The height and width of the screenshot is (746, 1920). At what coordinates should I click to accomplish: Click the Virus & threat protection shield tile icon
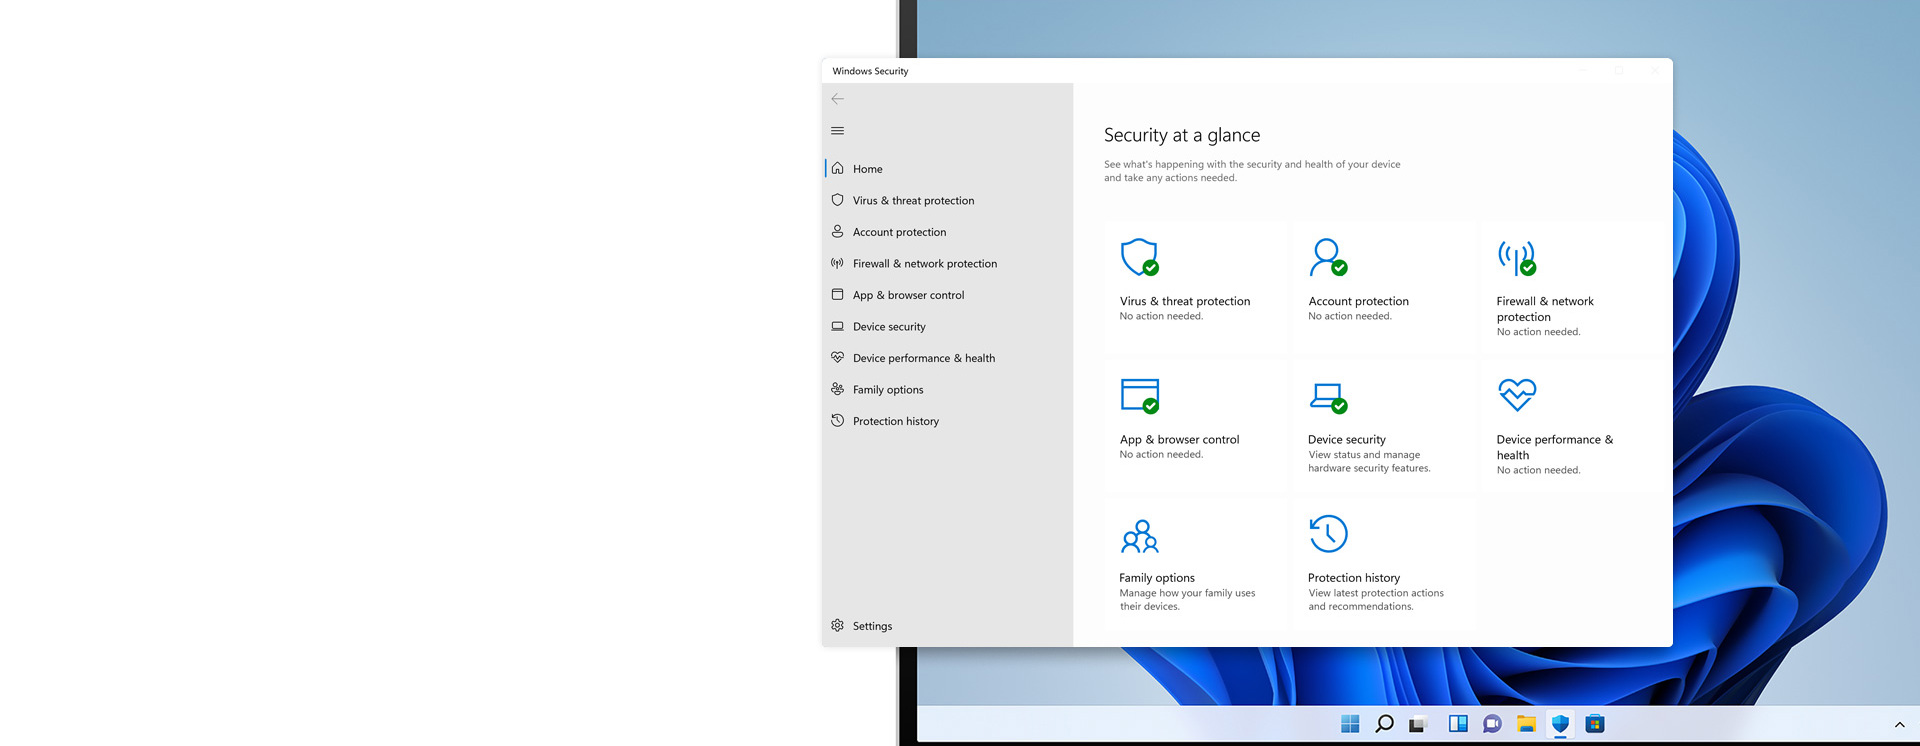(x=1139, y=257)
